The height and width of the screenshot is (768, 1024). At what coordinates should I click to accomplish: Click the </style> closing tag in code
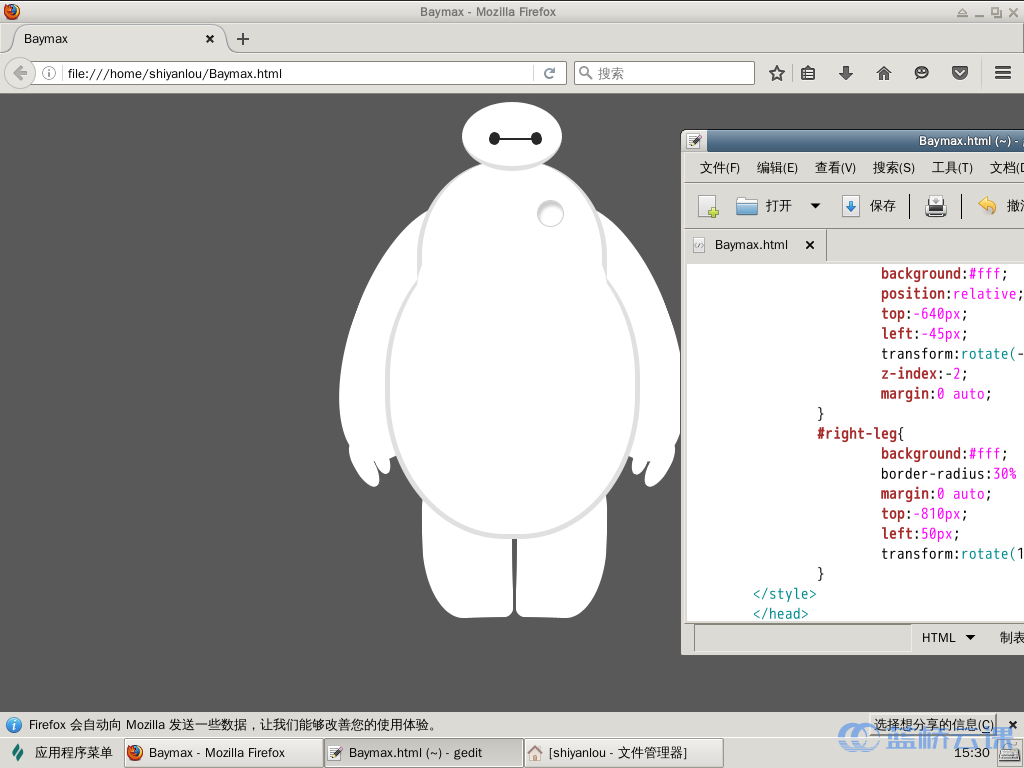(784, 594)
